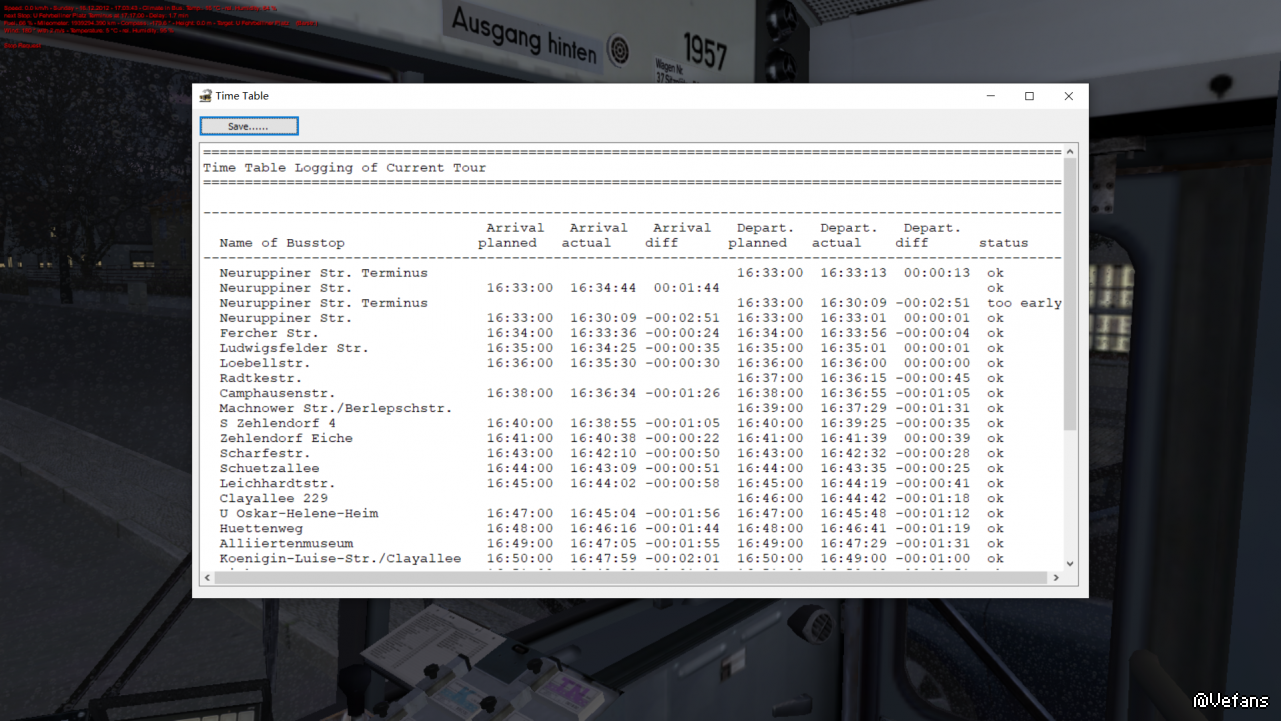Close the Time Table window
Image resolution: width=1281 pixels, height=721 pixels.
click(x=1068, y=96)
